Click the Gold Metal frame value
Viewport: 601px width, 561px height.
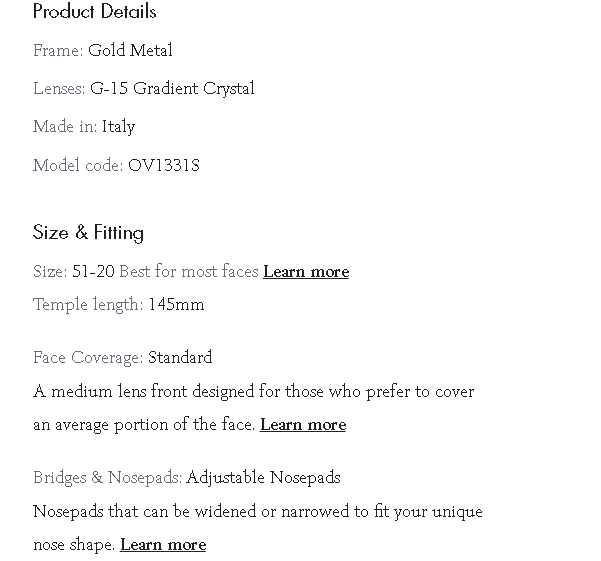pos(130,50)
